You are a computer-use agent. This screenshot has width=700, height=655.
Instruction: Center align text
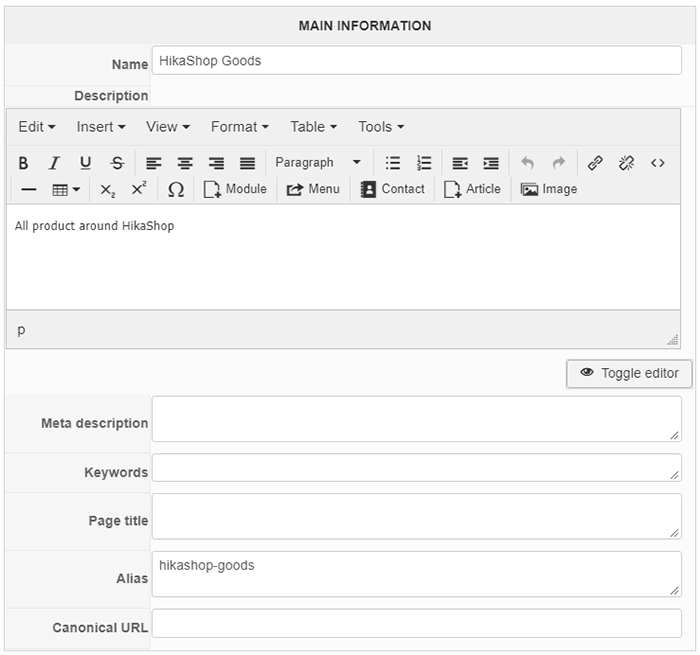click(185, 163)
